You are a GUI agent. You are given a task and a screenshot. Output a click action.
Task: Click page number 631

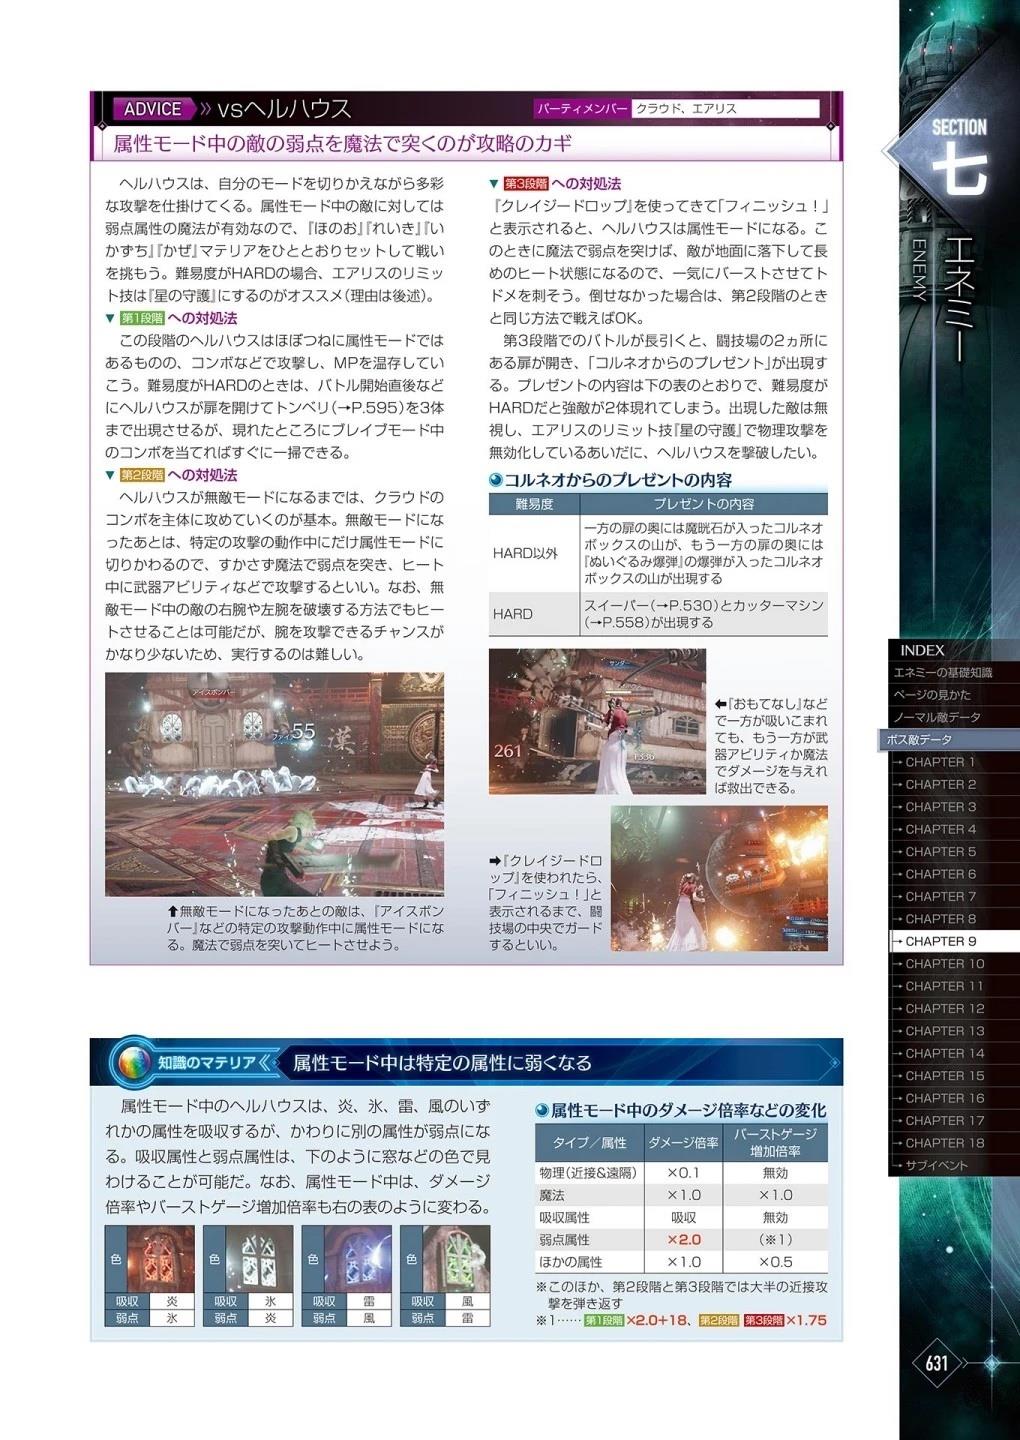tap(936, 1363)
